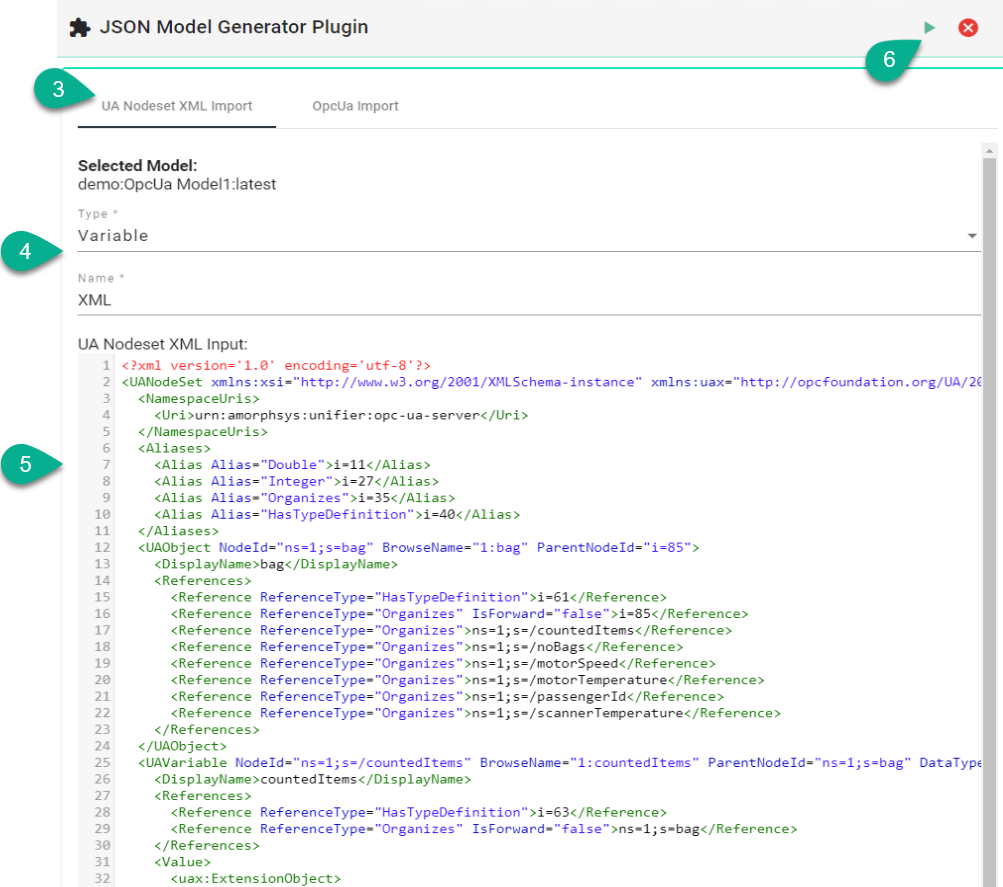The image size is (1003, 887).
Task: Click line number 12 in the editor gutter
Action: [x=102, y=548]
